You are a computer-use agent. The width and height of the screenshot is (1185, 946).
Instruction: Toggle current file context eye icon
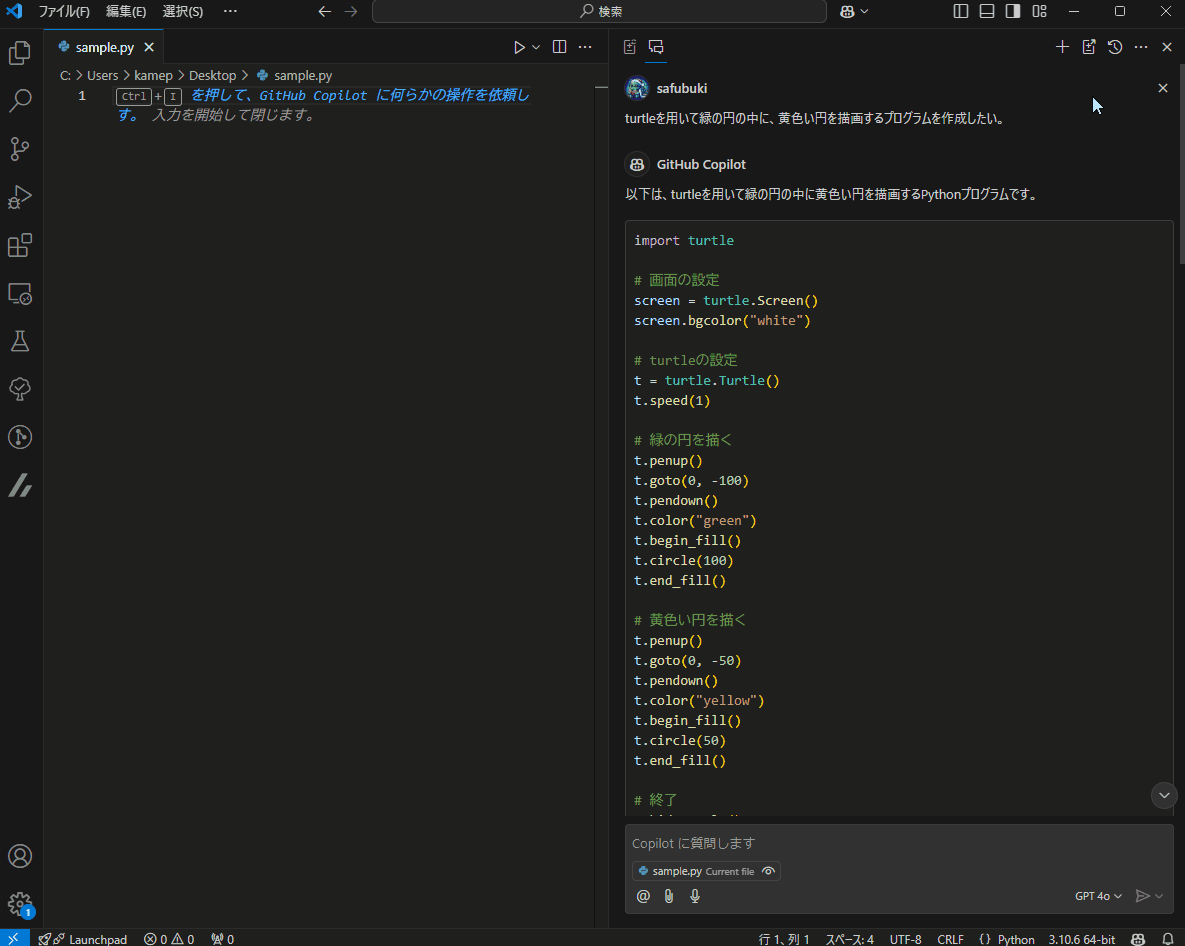769,871
